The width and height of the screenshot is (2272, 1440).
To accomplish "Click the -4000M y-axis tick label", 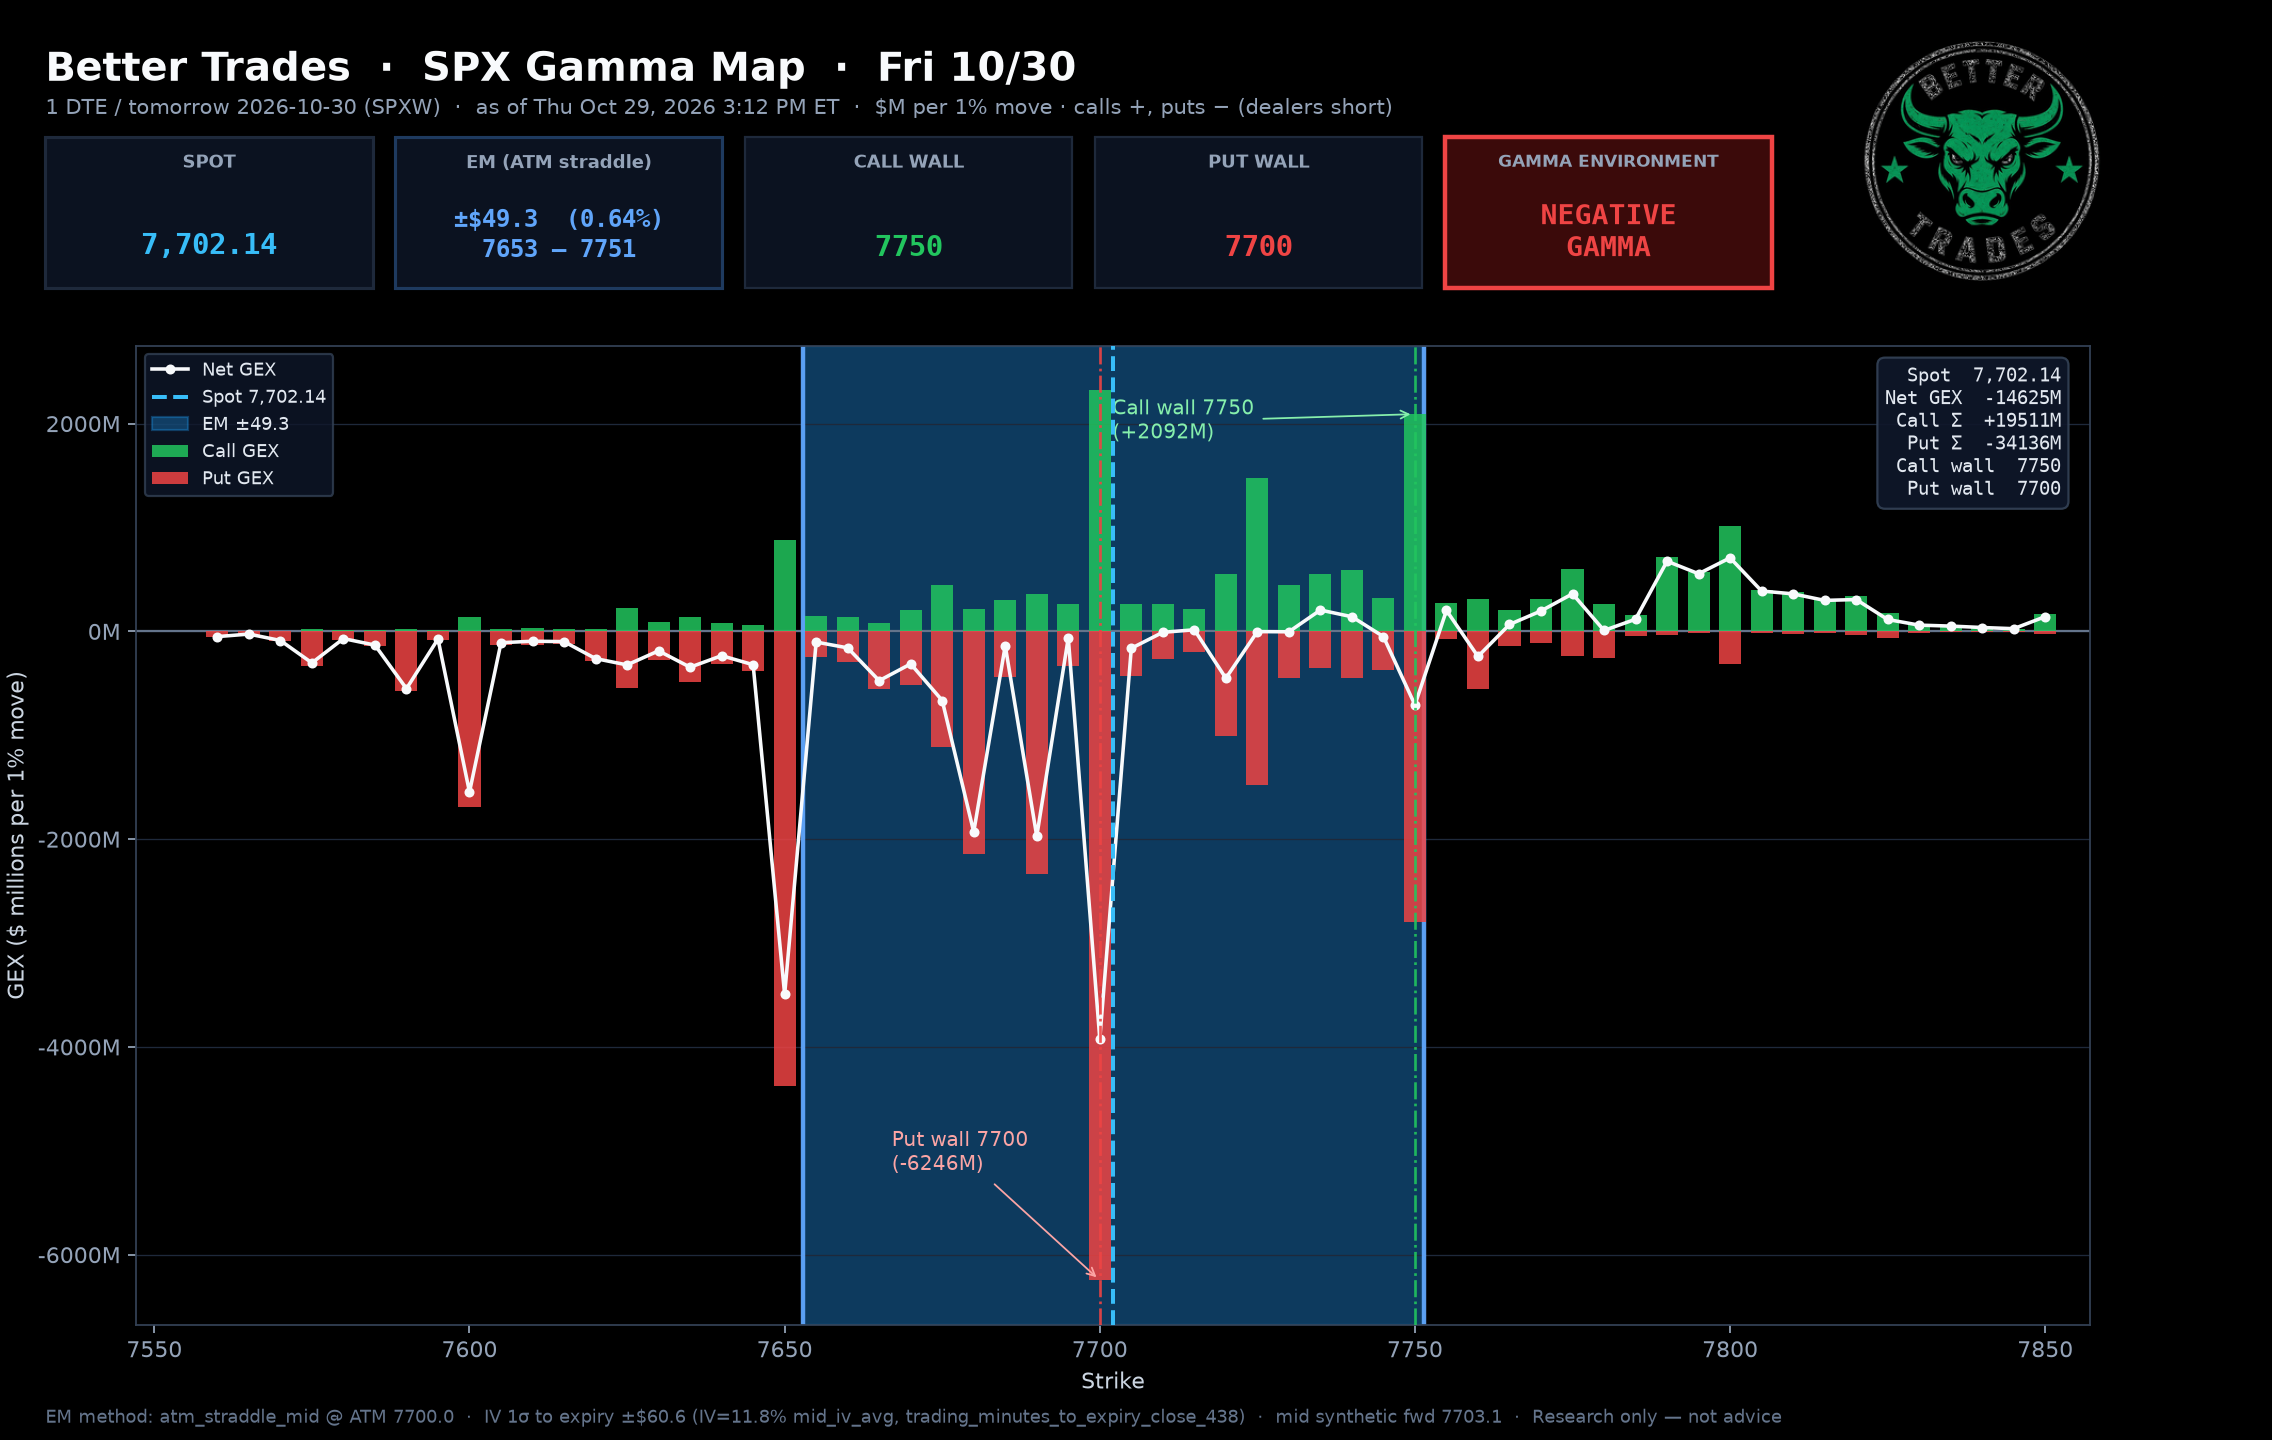I will click(79, 1047).
